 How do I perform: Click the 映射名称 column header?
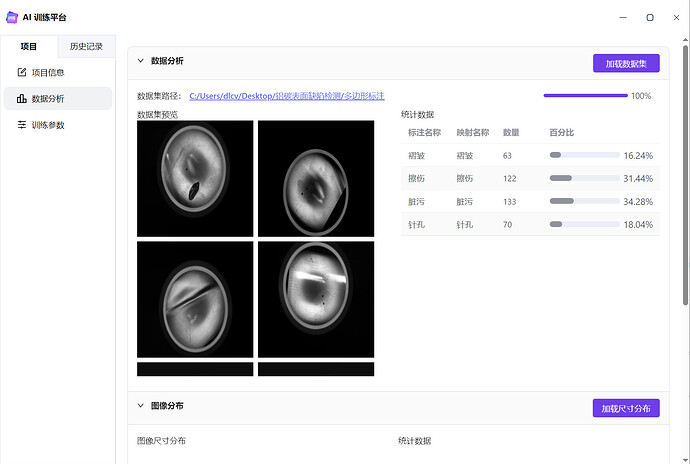click(473, 133)
